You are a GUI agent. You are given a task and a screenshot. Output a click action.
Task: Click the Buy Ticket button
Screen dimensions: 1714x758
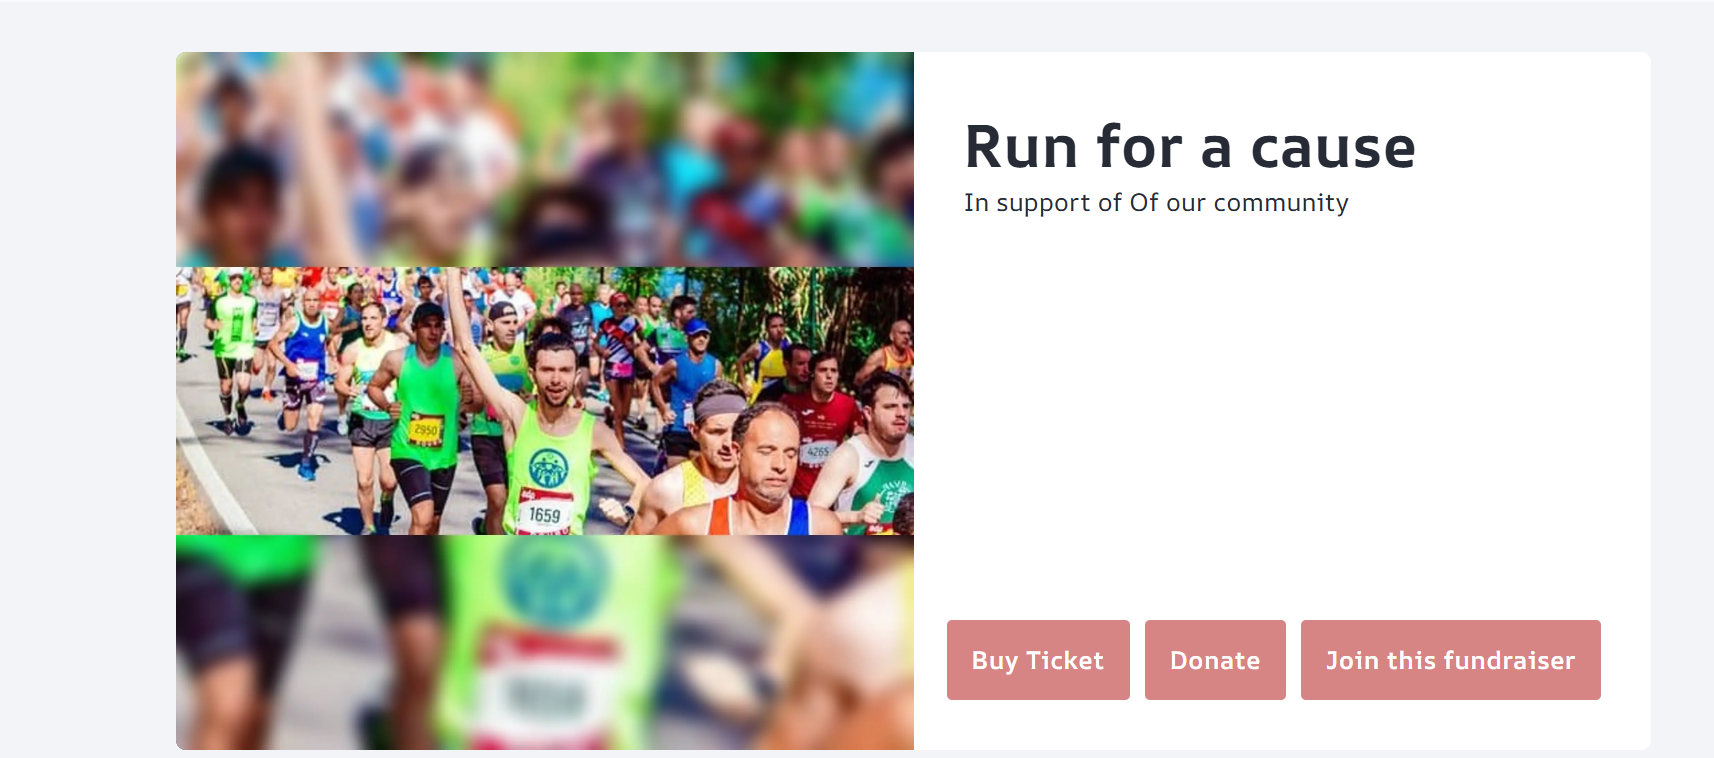(x=1038, y=660)
